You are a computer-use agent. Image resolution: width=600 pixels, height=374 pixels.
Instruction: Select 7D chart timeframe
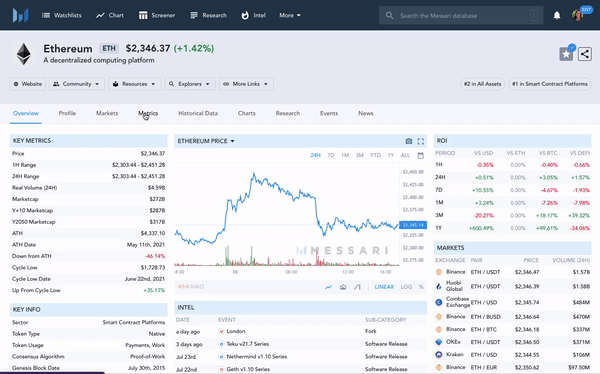click(331, 155)
